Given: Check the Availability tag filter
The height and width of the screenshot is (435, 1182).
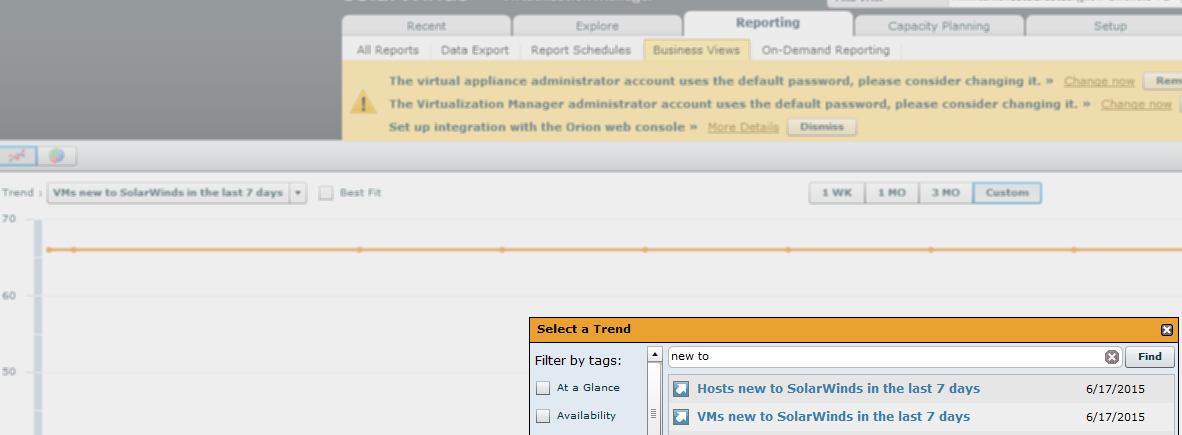Looking at the screenshot, I should tap(543, 416).
